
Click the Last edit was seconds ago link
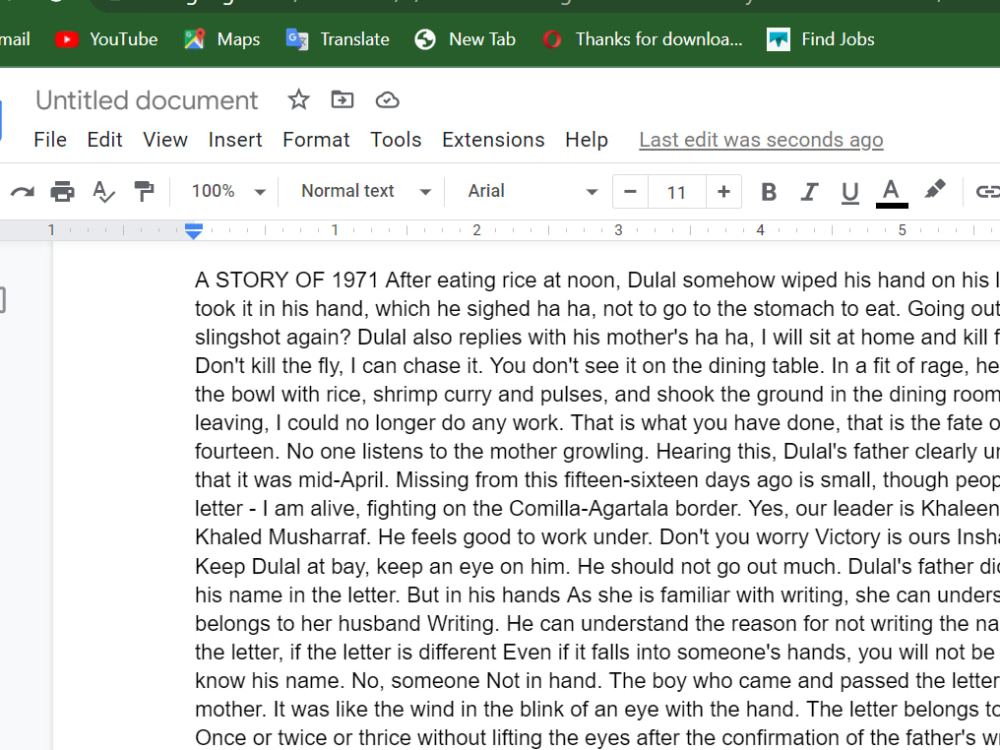coord(760,140)
